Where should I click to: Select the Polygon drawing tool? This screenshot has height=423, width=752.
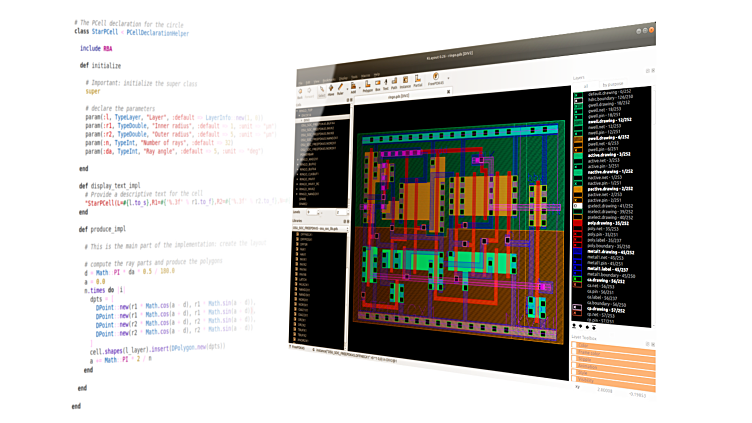[x=367, y=86]
